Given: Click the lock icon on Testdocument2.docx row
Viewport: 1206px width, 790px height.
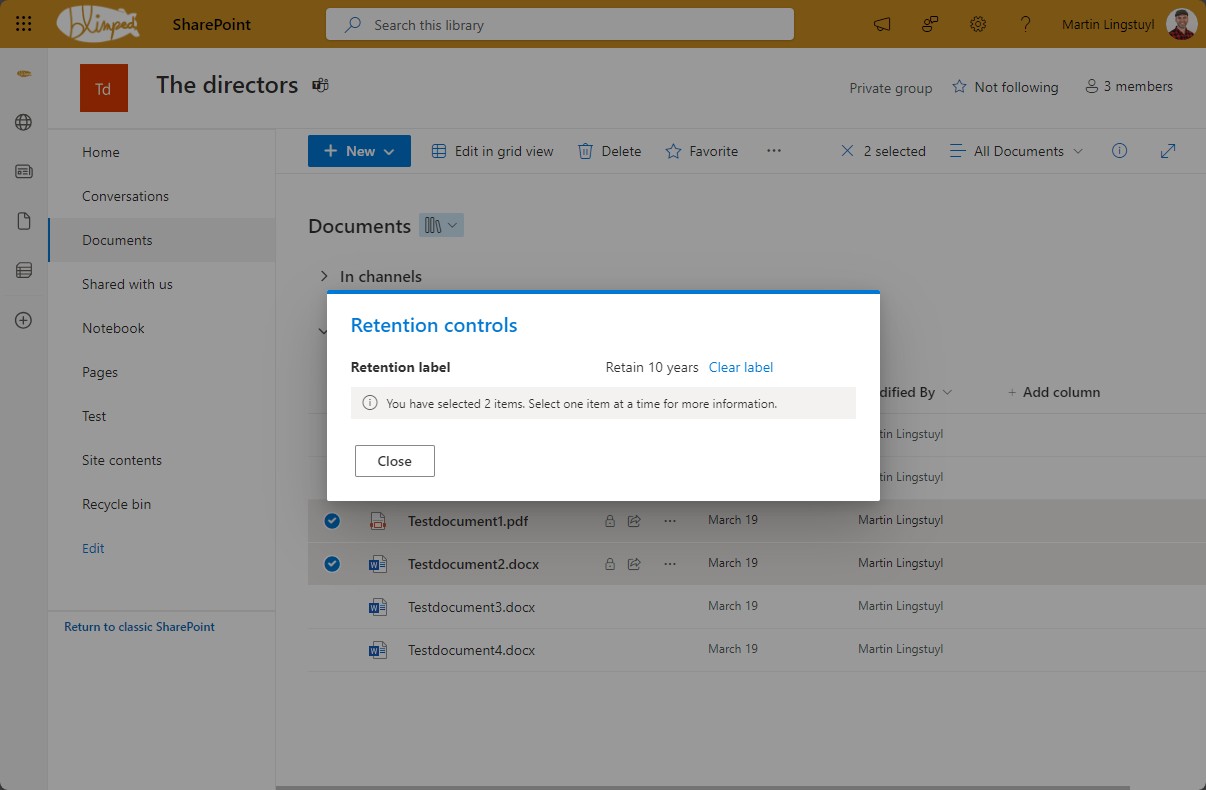Looking at the screenshot, I should (609, 564).
